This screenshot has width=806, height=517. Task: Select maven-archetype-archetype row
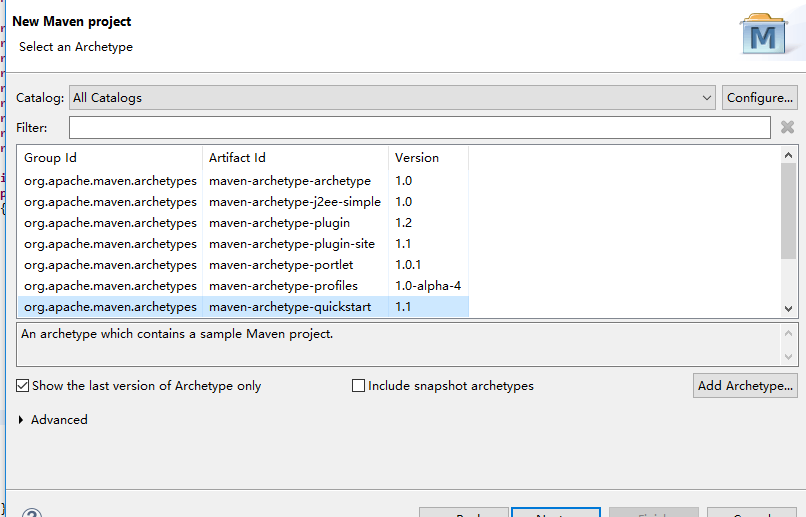243,181
